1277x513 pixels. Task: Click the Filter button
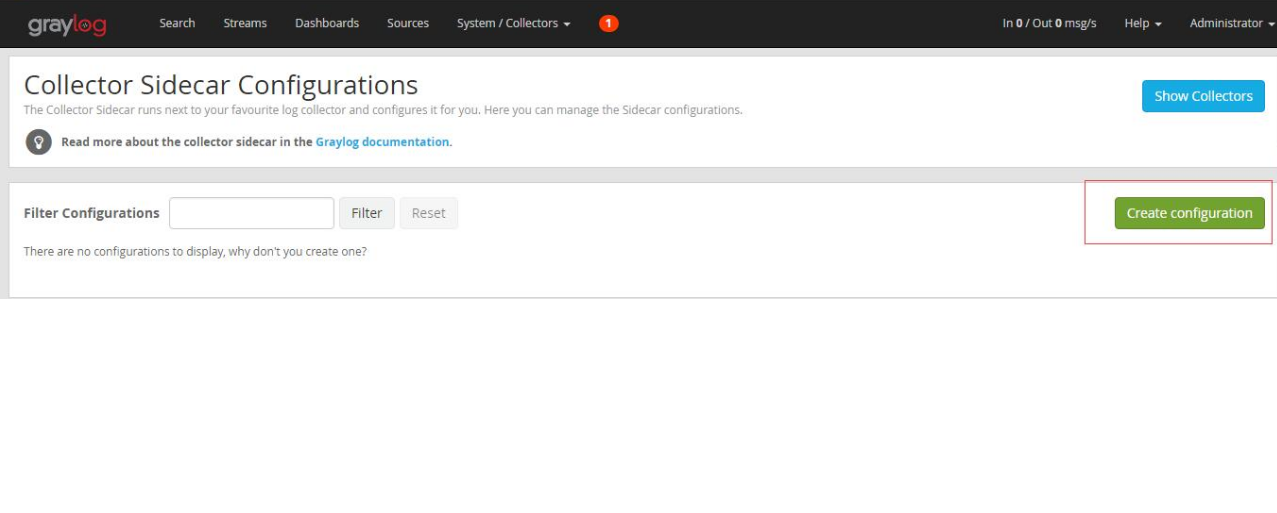(x=367, y=213)
